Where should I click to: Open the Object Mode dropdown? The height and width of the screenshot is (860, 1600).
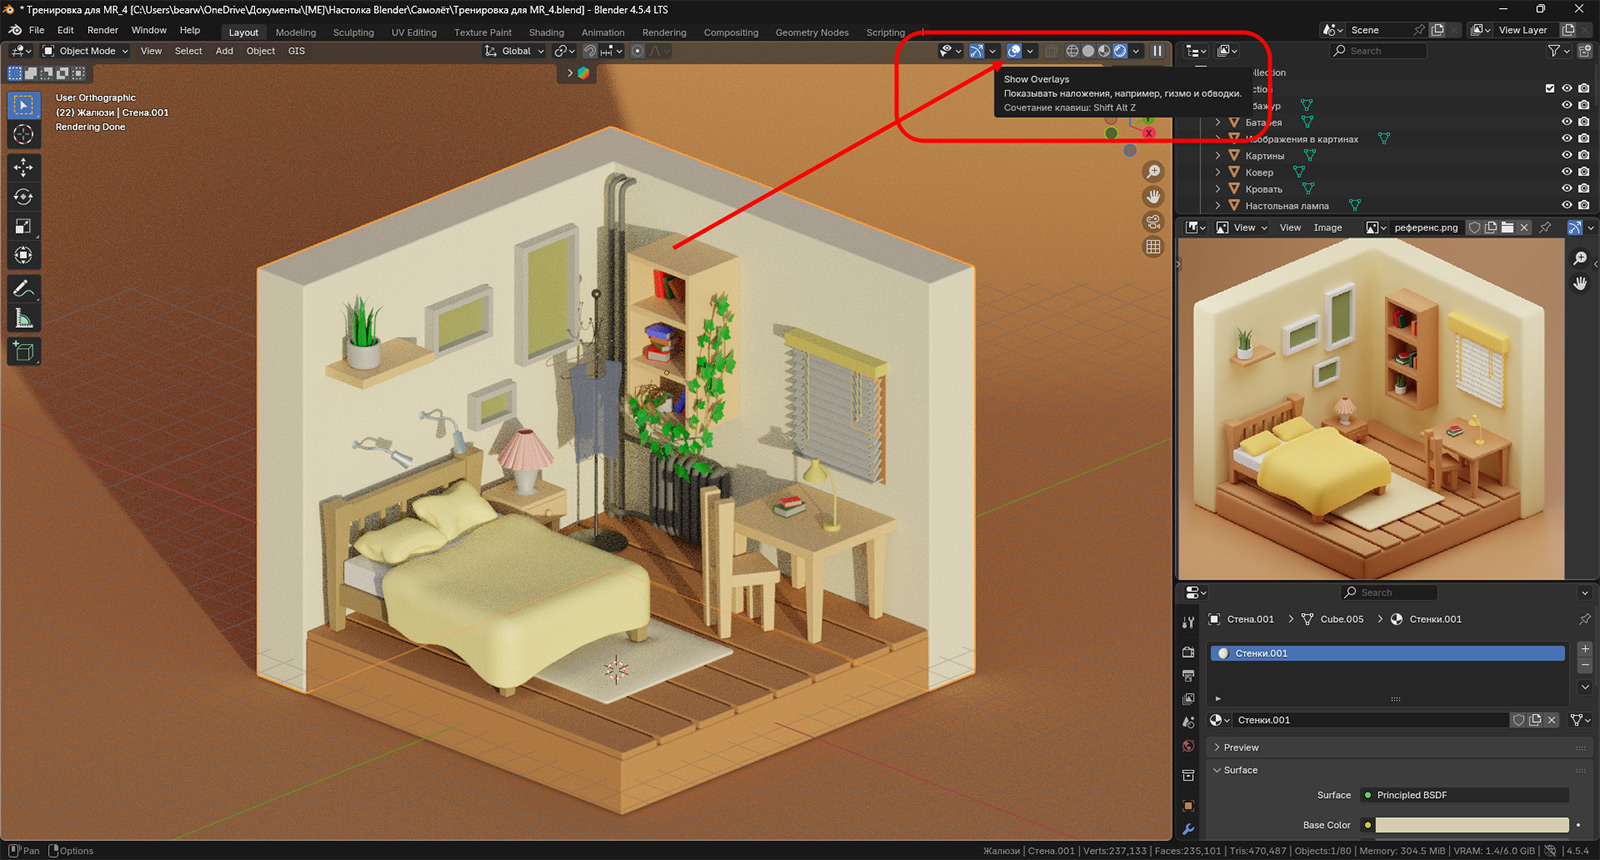(86, 51)
